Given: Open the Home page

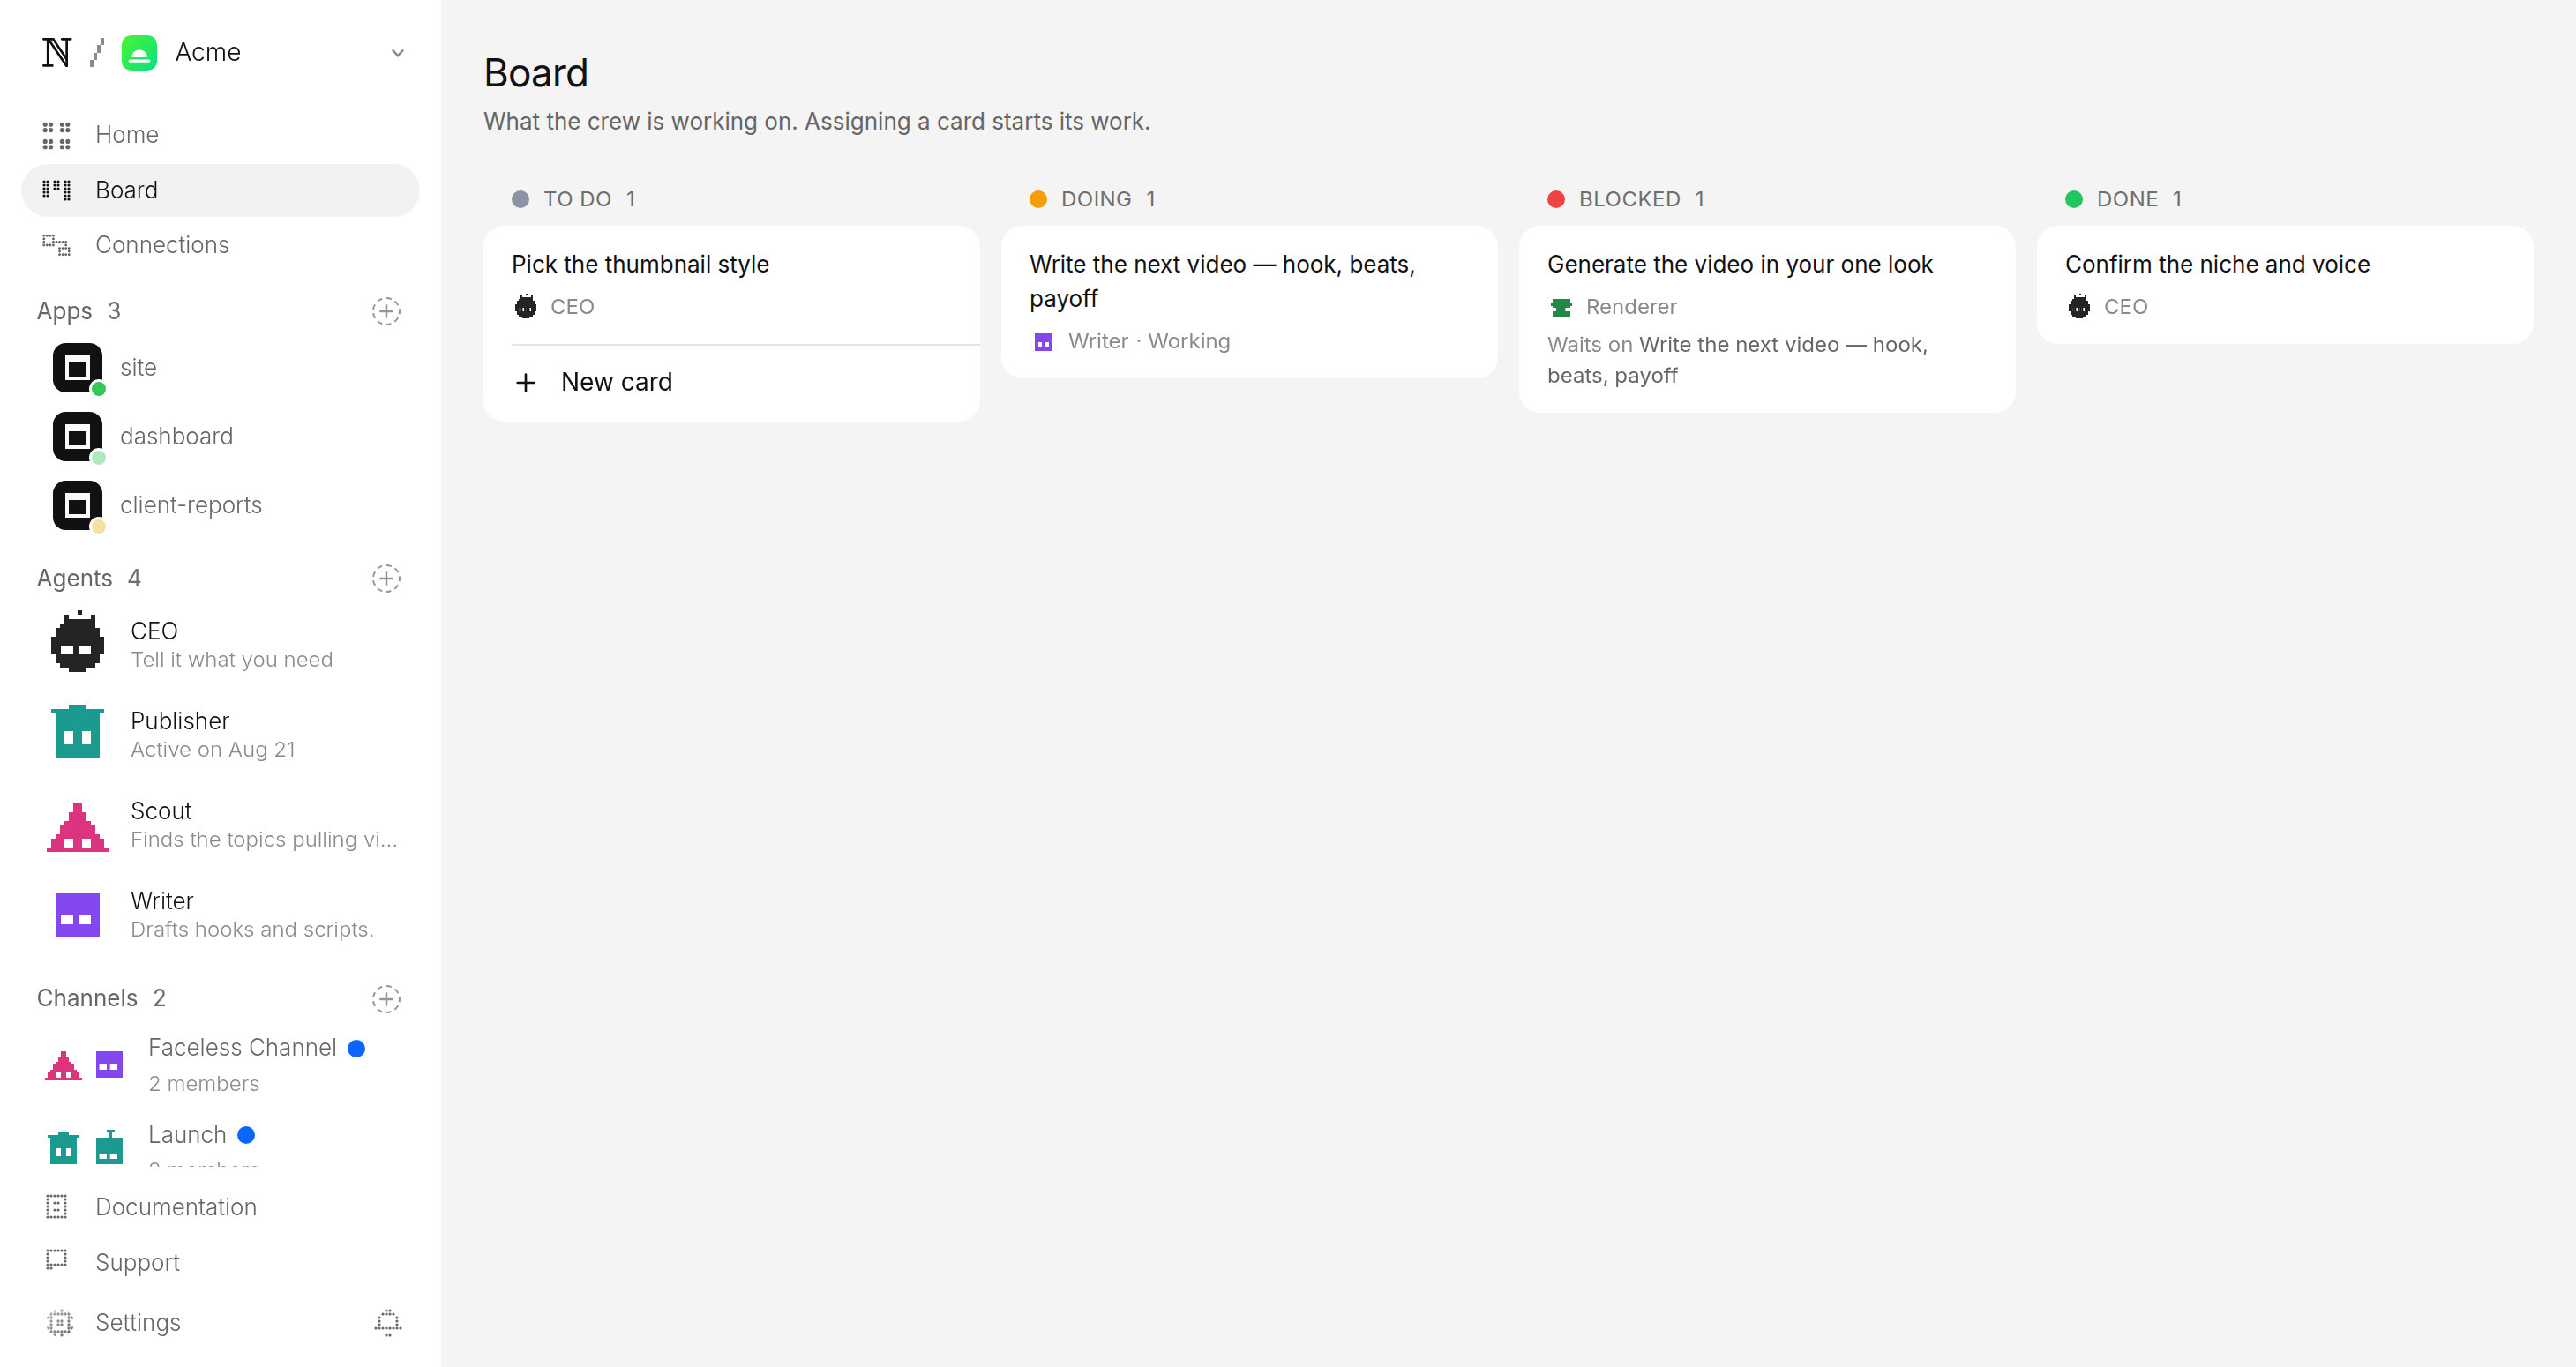Looking at the screenshot, I should tap(220, 134).
